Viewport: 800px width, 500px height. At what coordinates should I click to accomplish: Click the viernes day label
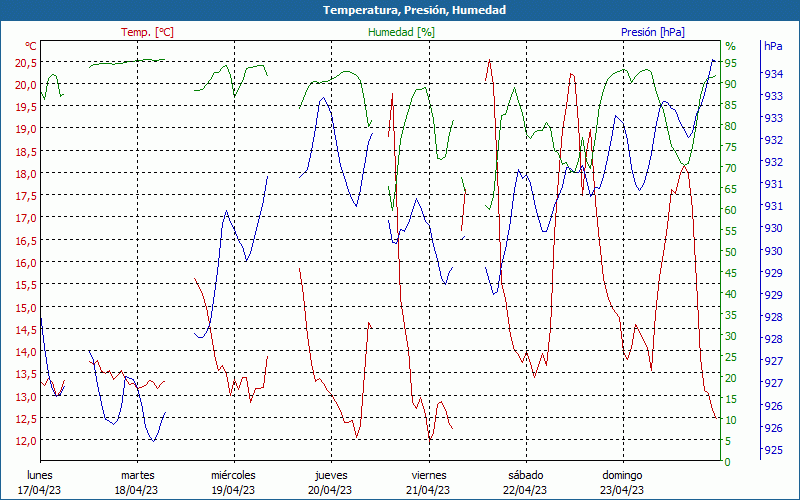tap(429, 476)
